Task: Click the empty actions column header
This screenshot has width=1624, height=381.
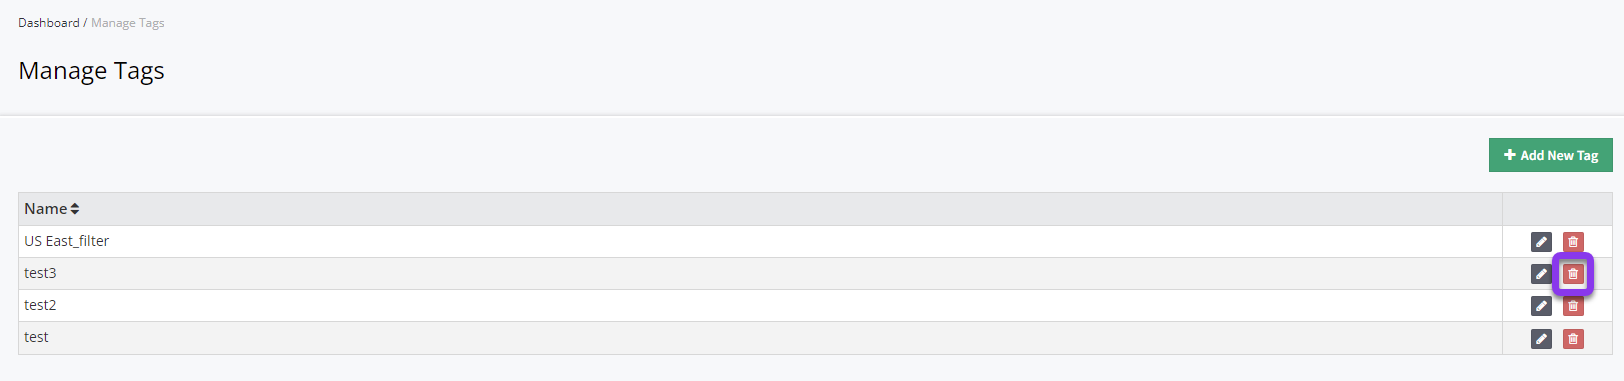Action: [1557, 209]
